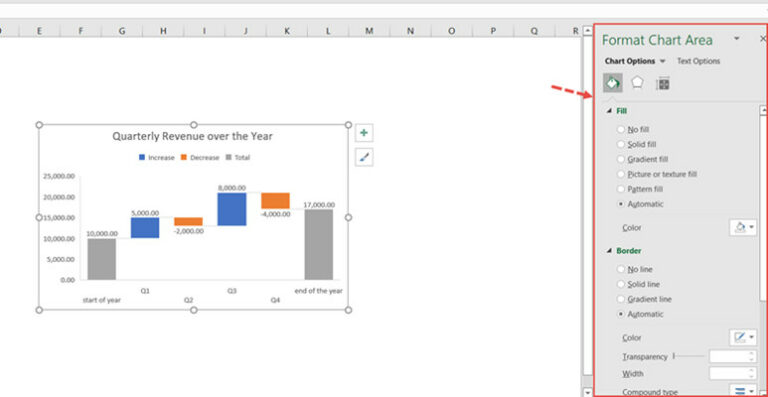
Task: Click the Chart Styles paintbrush button
Action: click(x=364, y=157)
